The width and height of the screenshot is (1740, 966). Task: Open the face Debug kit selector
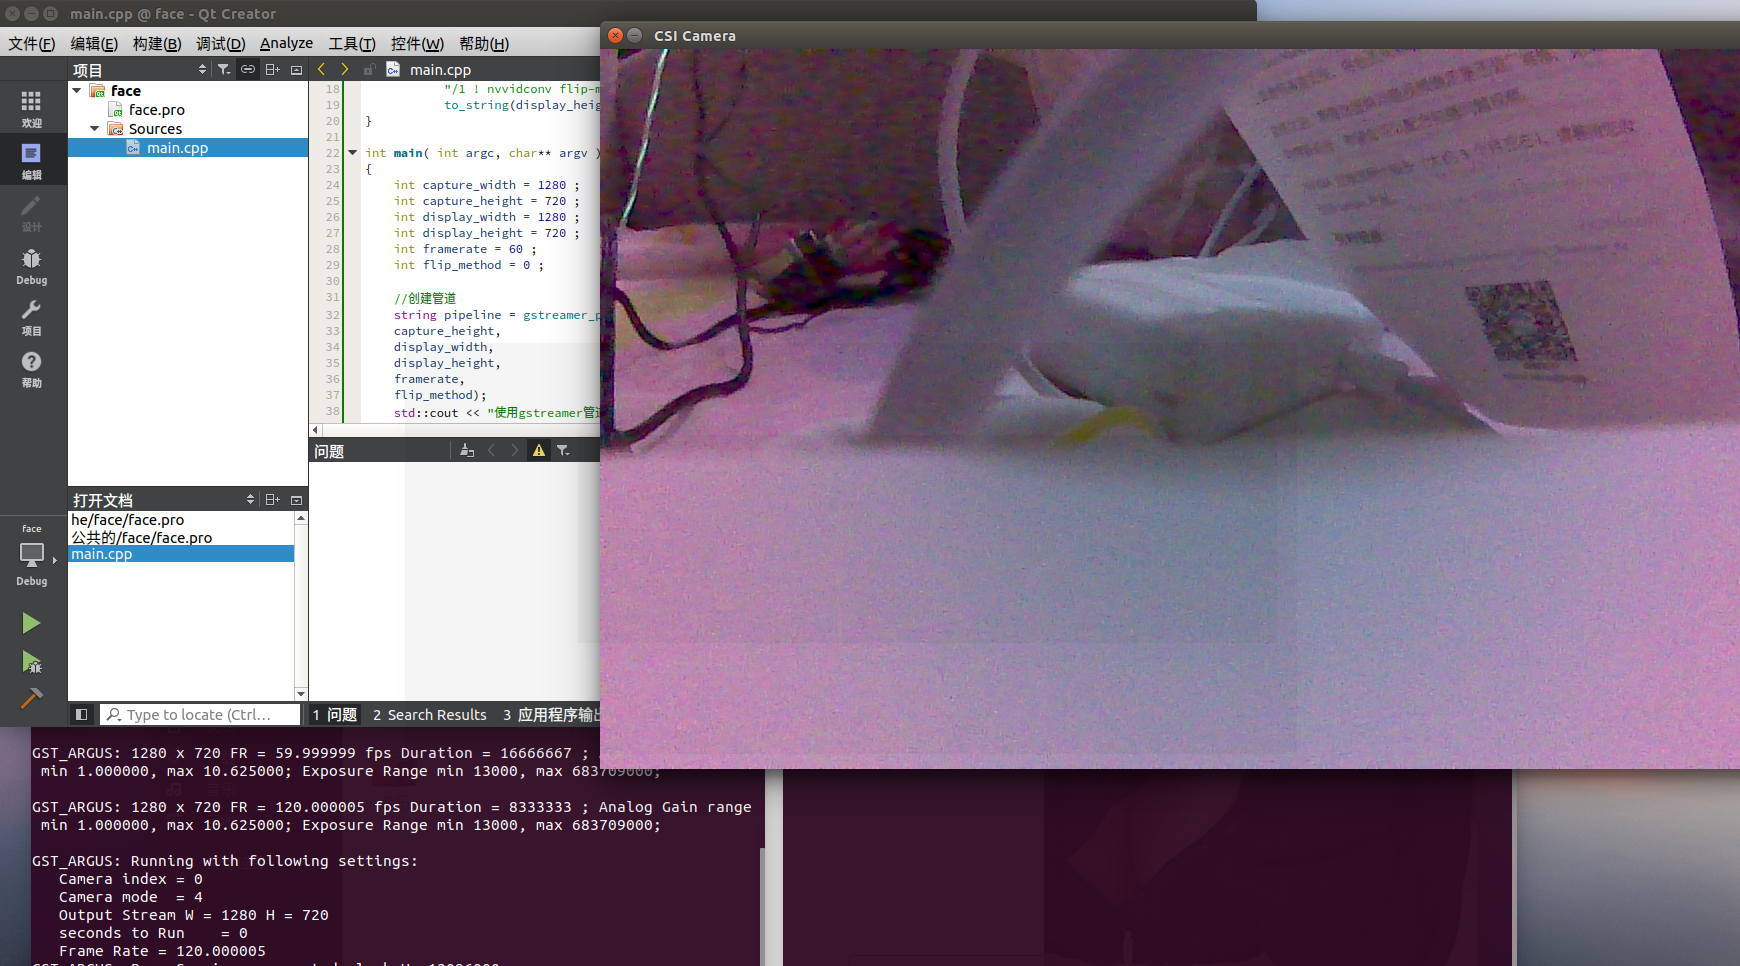(31, 555)
